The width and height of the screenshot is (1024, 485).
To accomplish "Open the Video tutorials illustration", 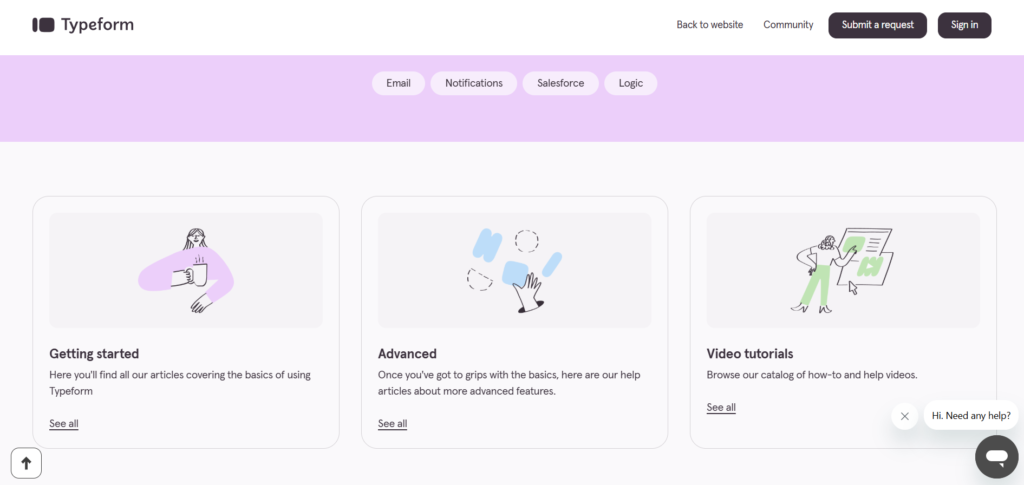I will click(843, 270).
